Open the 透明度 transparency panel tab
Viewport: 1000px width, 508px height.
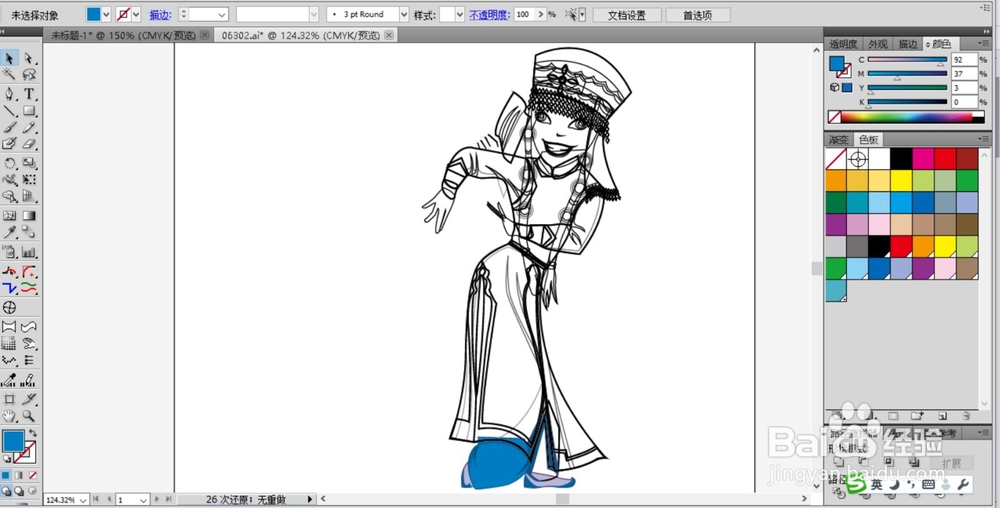[842, 44]
